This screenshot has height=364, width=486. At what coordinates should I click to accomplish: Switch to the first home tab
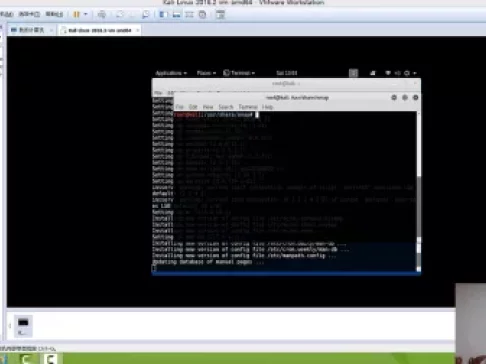31,30
